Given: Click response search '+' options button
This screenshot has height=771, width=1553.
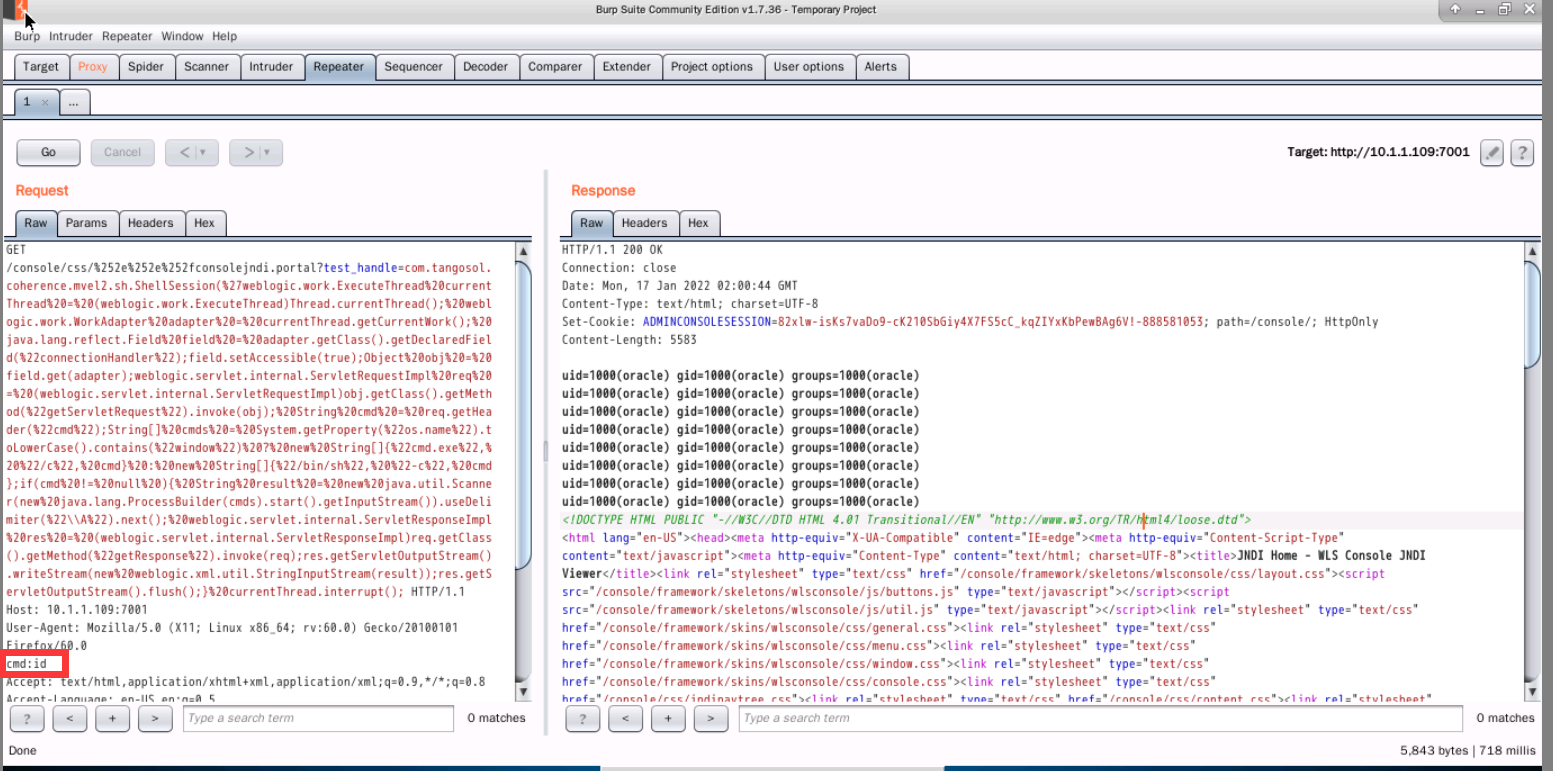Looking at the screenshot, I should [668, 718].
